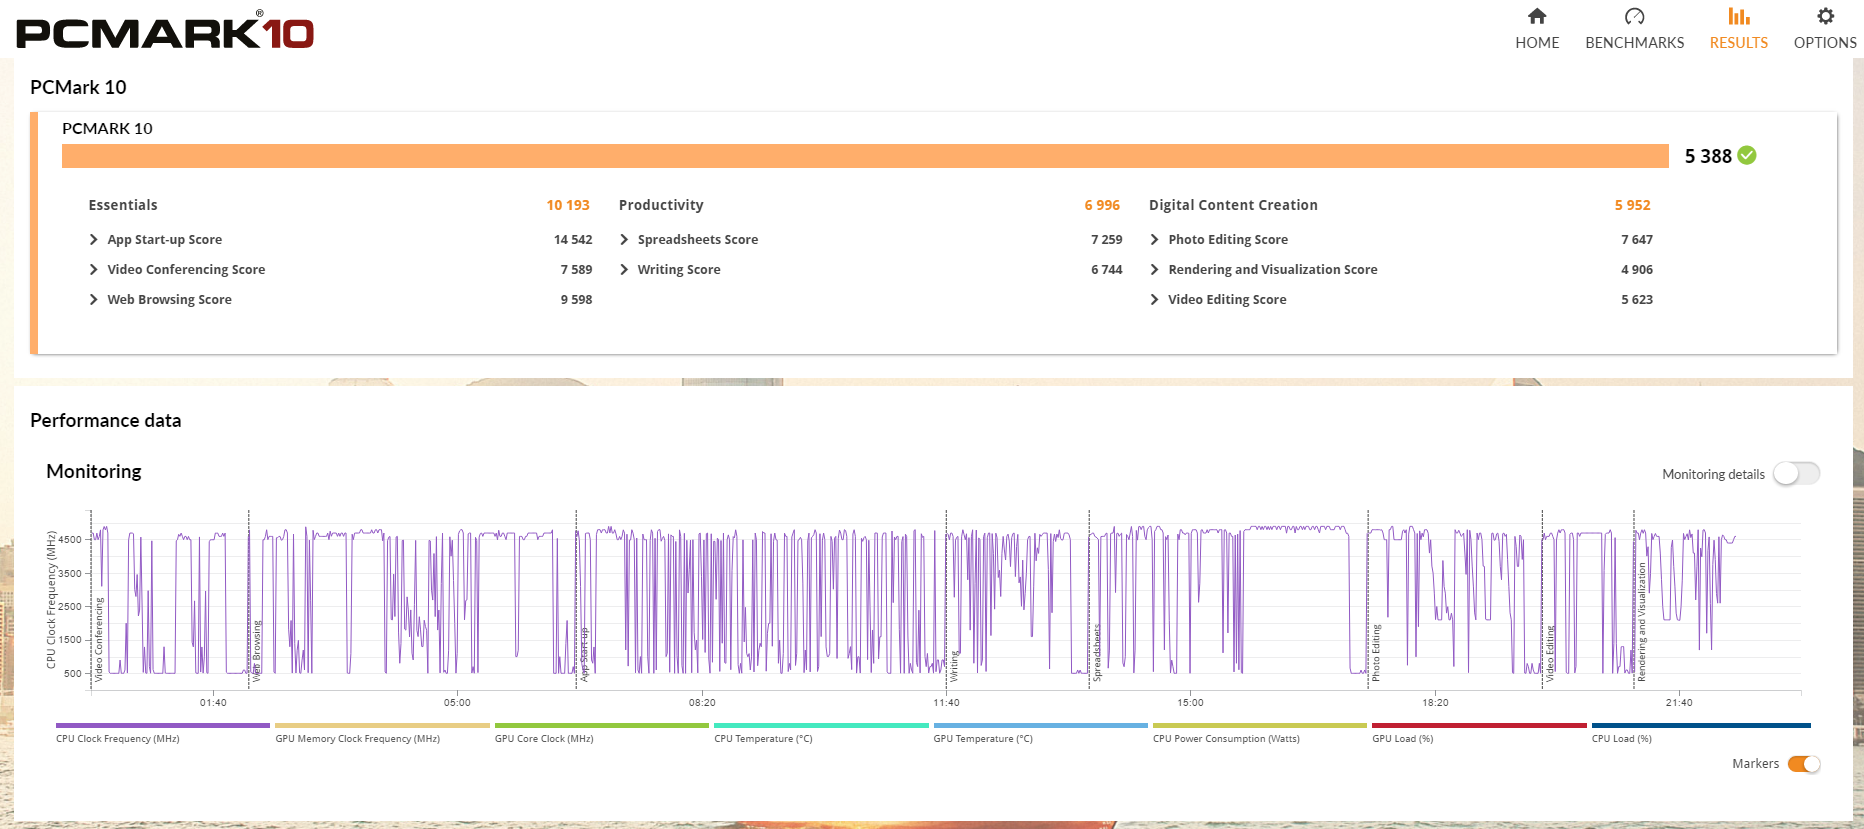
Task: Click the Writing chart marker
Action: click(x=954, y=667)
